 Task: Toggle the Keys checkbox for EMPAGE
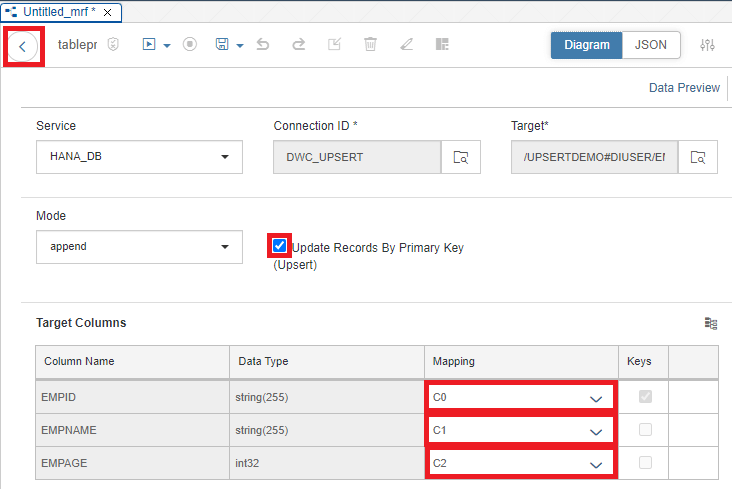coord(645,463)
